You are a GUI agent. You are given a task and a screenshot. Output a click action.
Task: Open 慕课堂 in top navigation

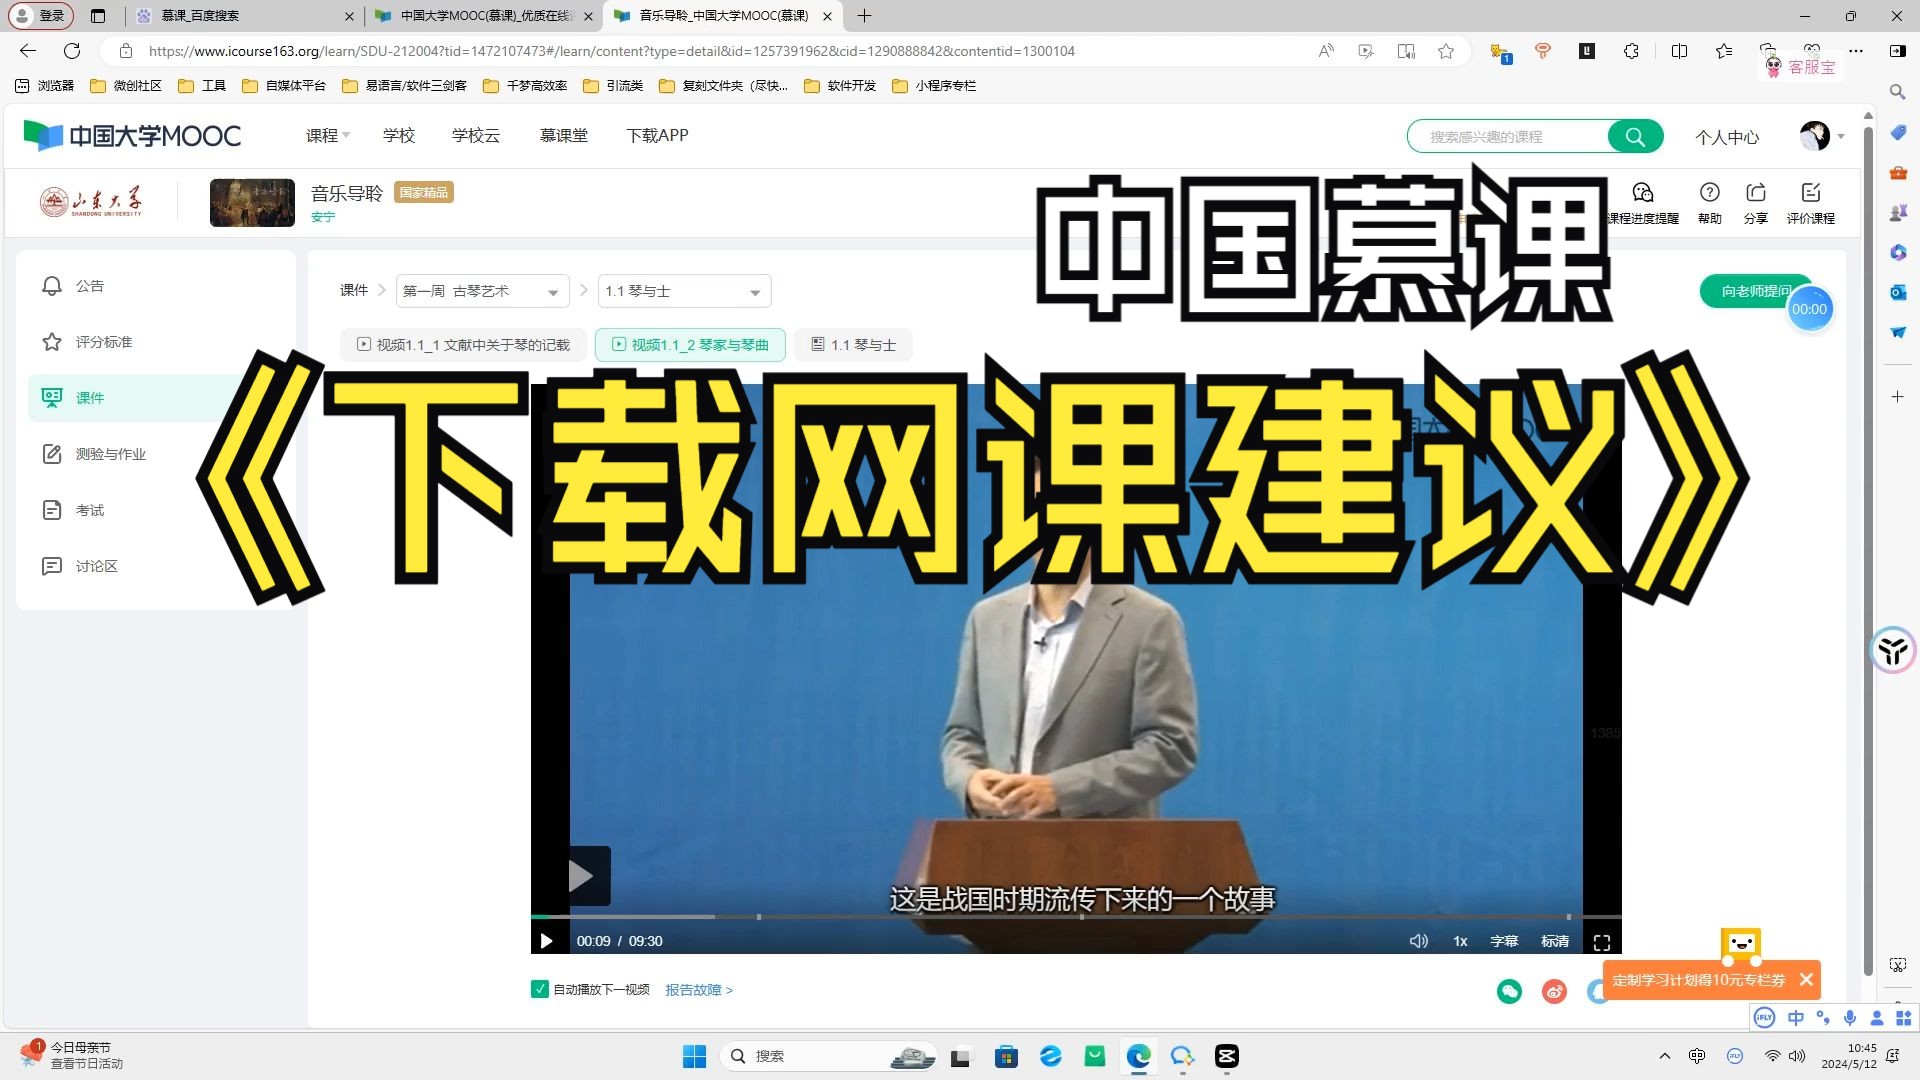click(563, 135)
